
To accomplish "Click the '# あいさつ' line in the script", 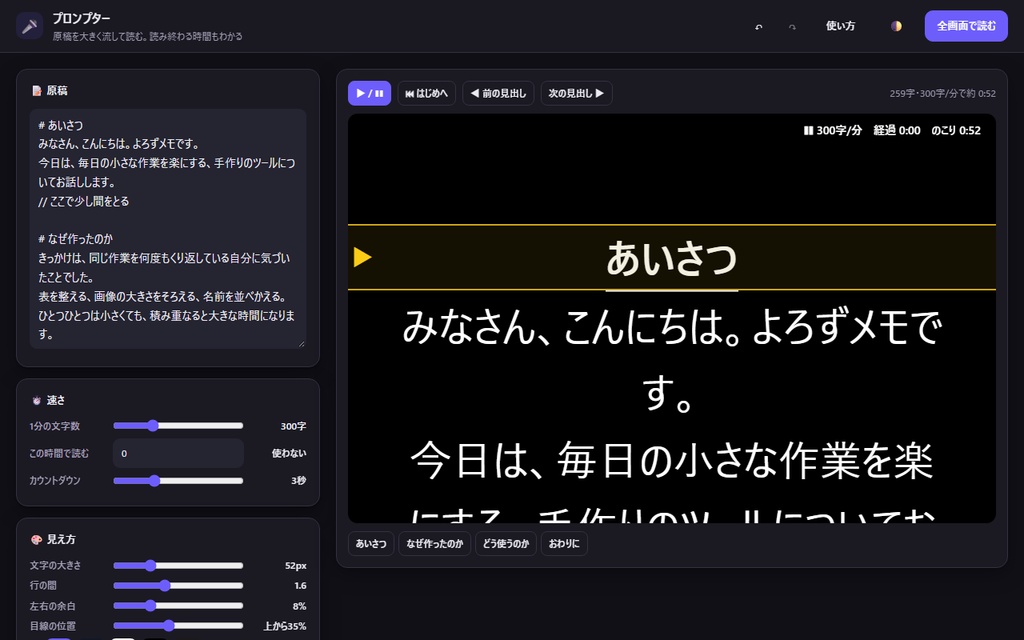I will pos(61,125).
